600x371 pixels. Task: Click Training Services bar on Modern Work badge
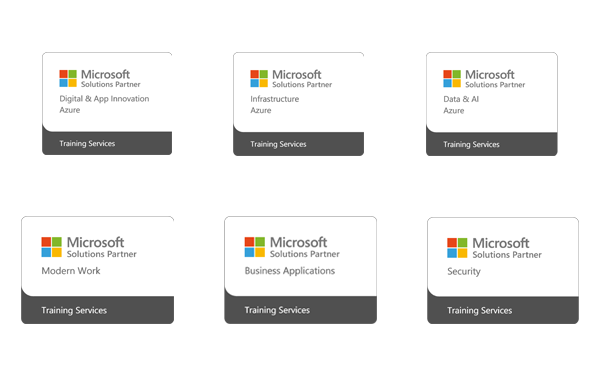(98, 310)
